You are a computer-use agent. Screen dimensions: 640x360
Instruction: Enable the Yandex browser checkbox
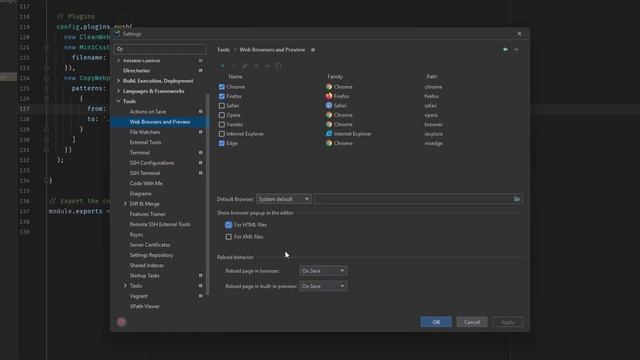(x=222, y=124)
